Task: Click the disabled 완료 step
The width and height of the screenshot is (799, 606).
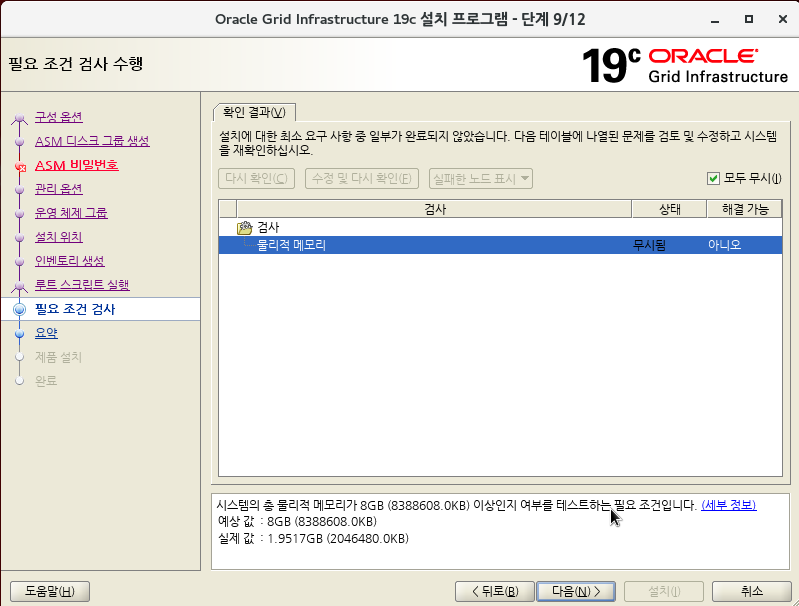Action: click(x=46, y=381)
